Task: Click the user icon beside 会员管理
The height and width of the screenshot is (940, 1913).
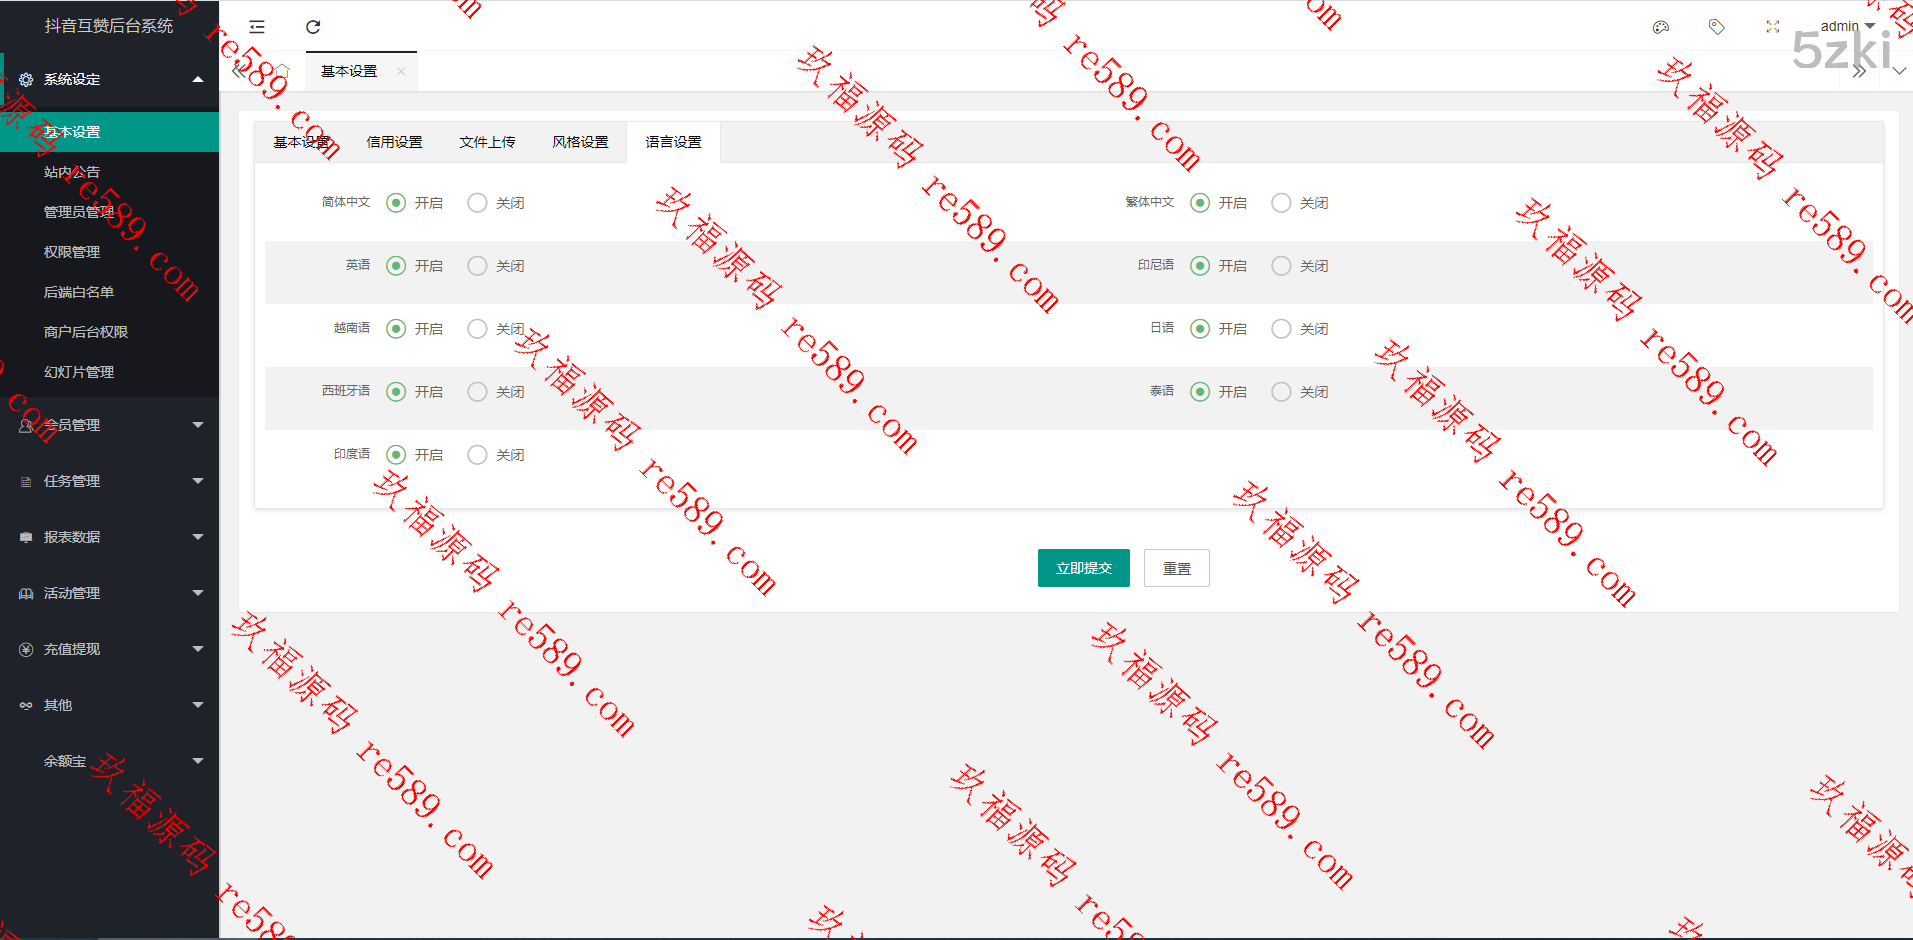Action: (x=26, y=425)
